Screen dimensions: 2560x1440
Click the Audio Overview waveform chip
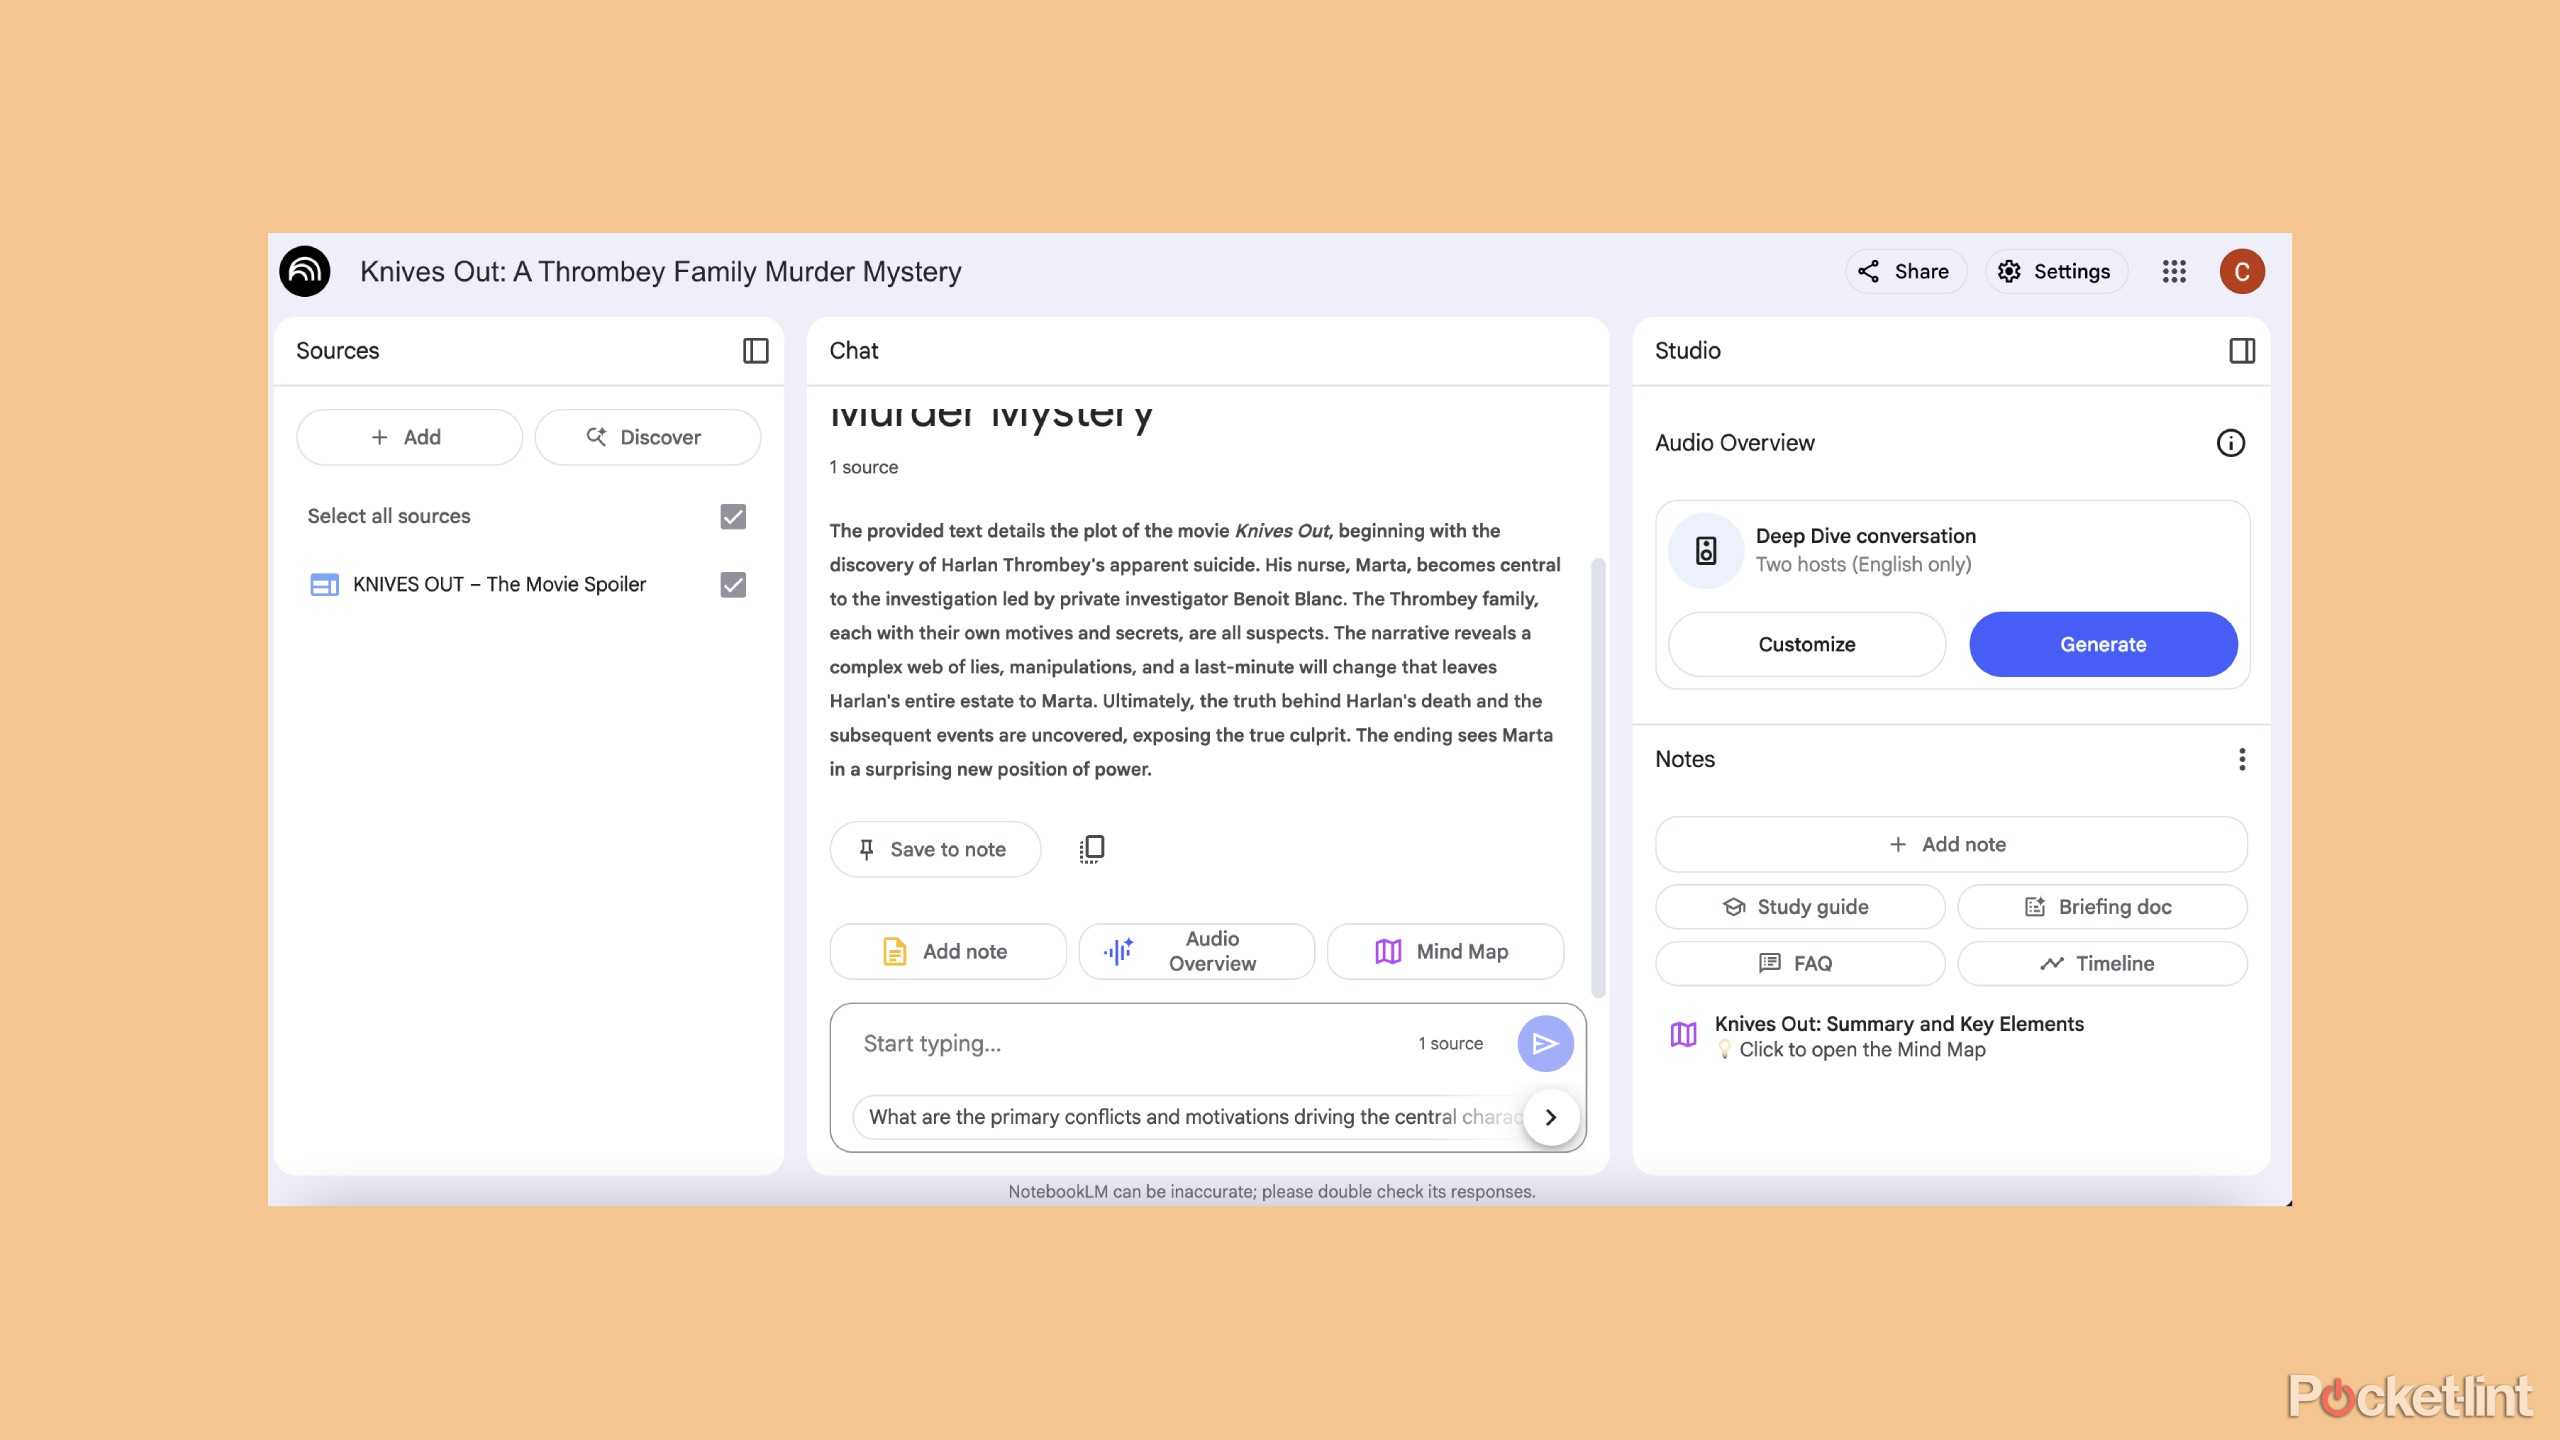(x=1196, y=951)
